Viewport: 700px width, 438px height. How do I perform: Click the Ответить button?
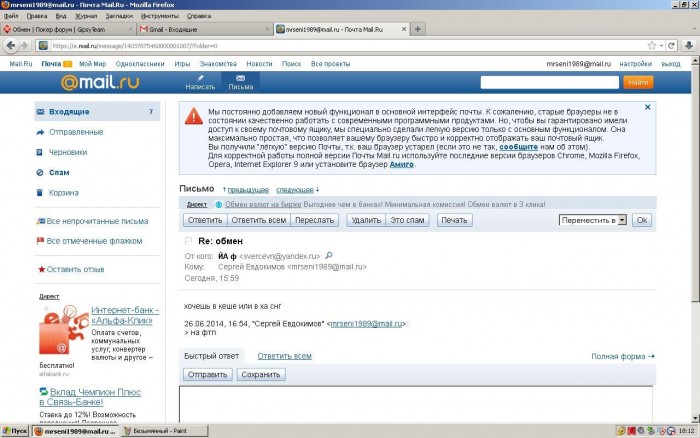(205, 220)
